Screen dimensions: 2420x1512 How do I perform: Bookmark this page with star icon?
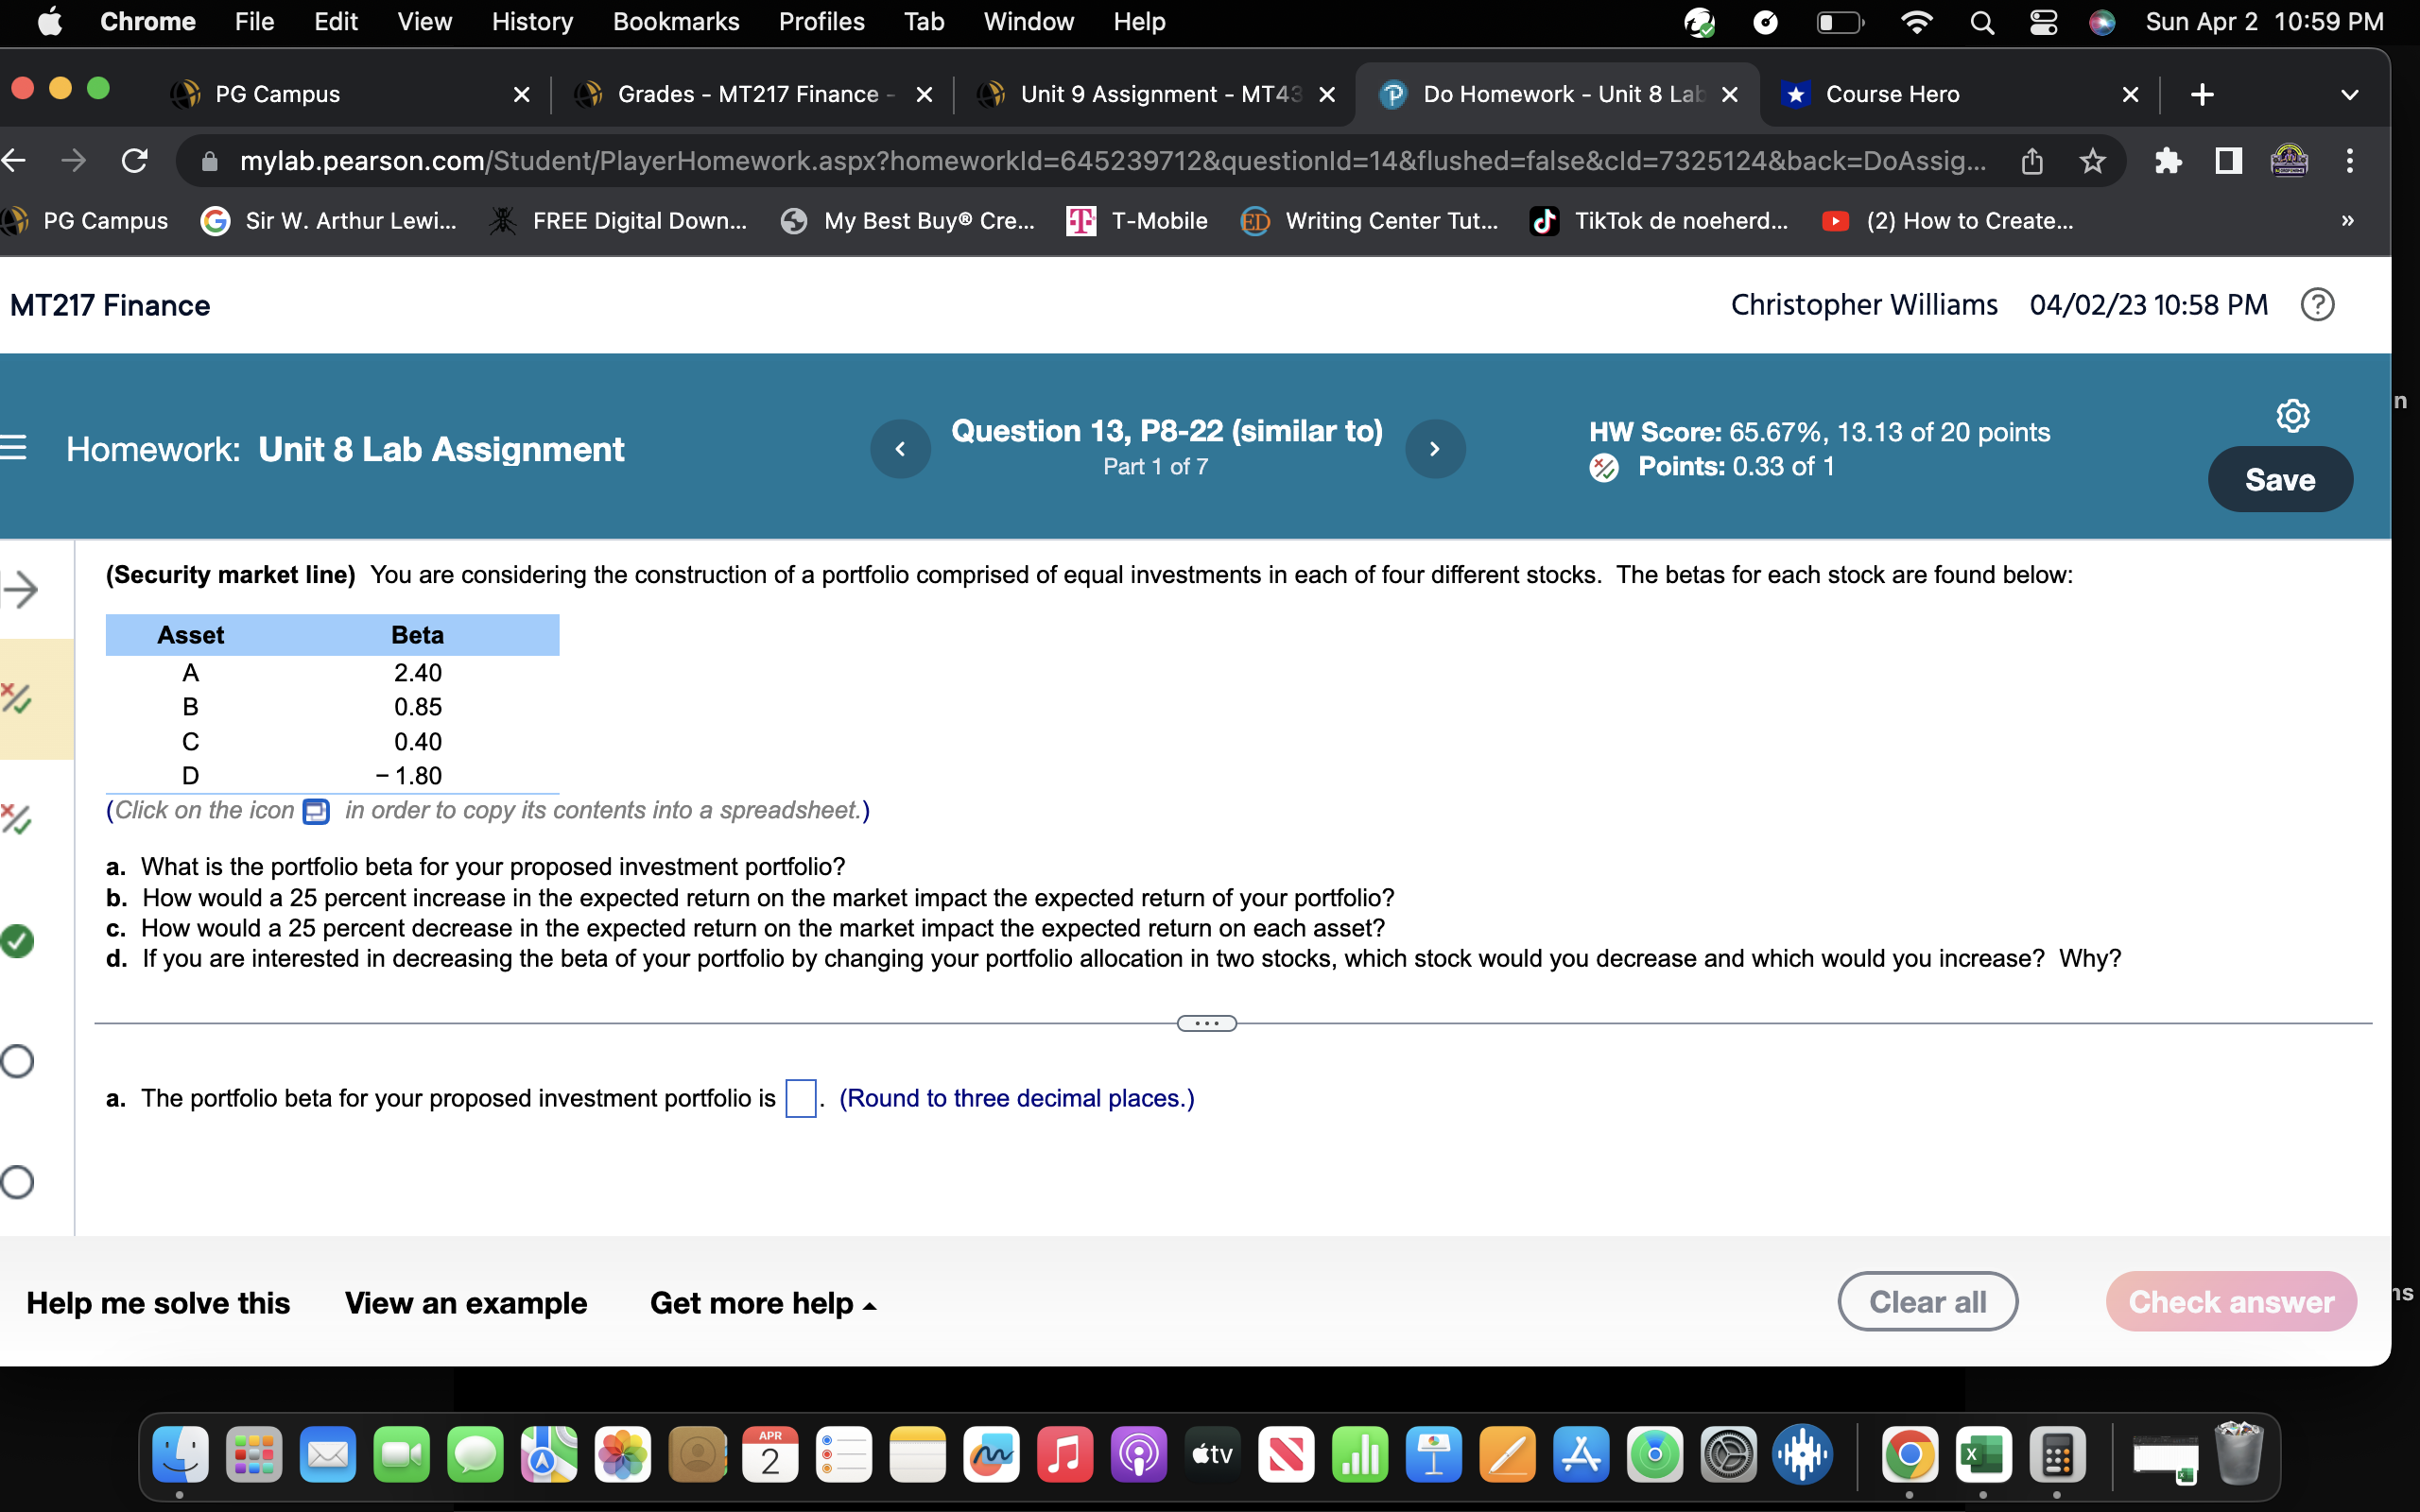2092,161
